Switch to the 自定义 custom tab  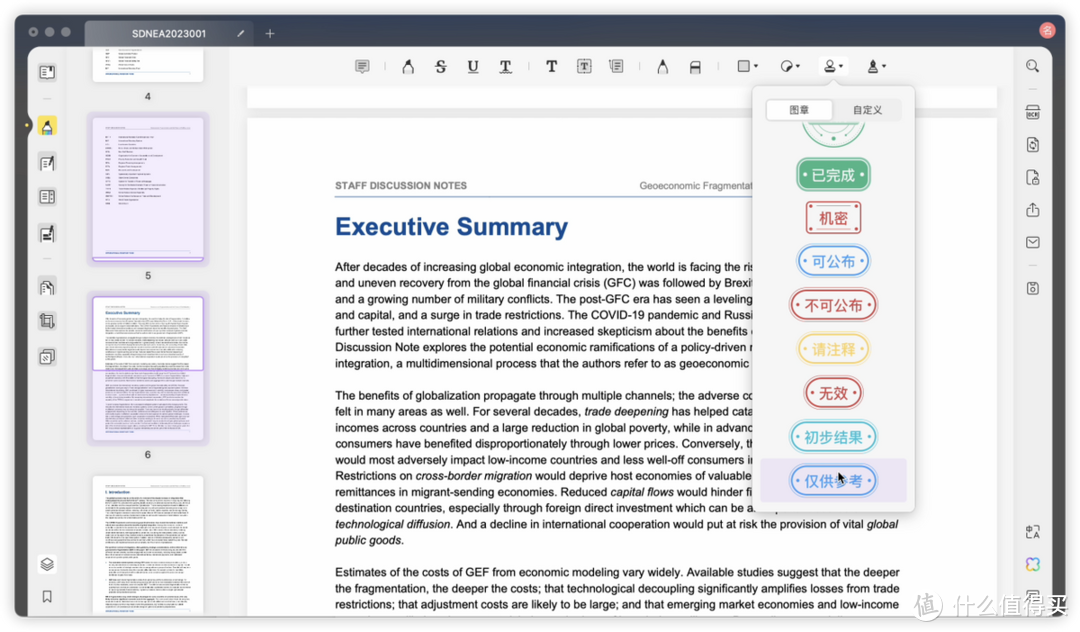pos(867,110)
